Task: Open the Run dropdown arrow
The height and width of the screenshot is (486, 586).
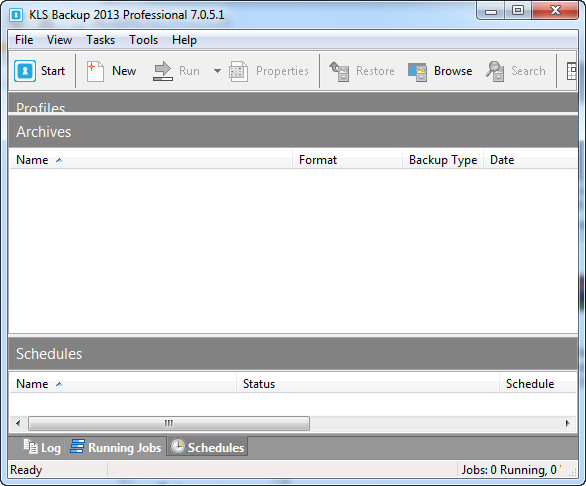Action: 217,71
